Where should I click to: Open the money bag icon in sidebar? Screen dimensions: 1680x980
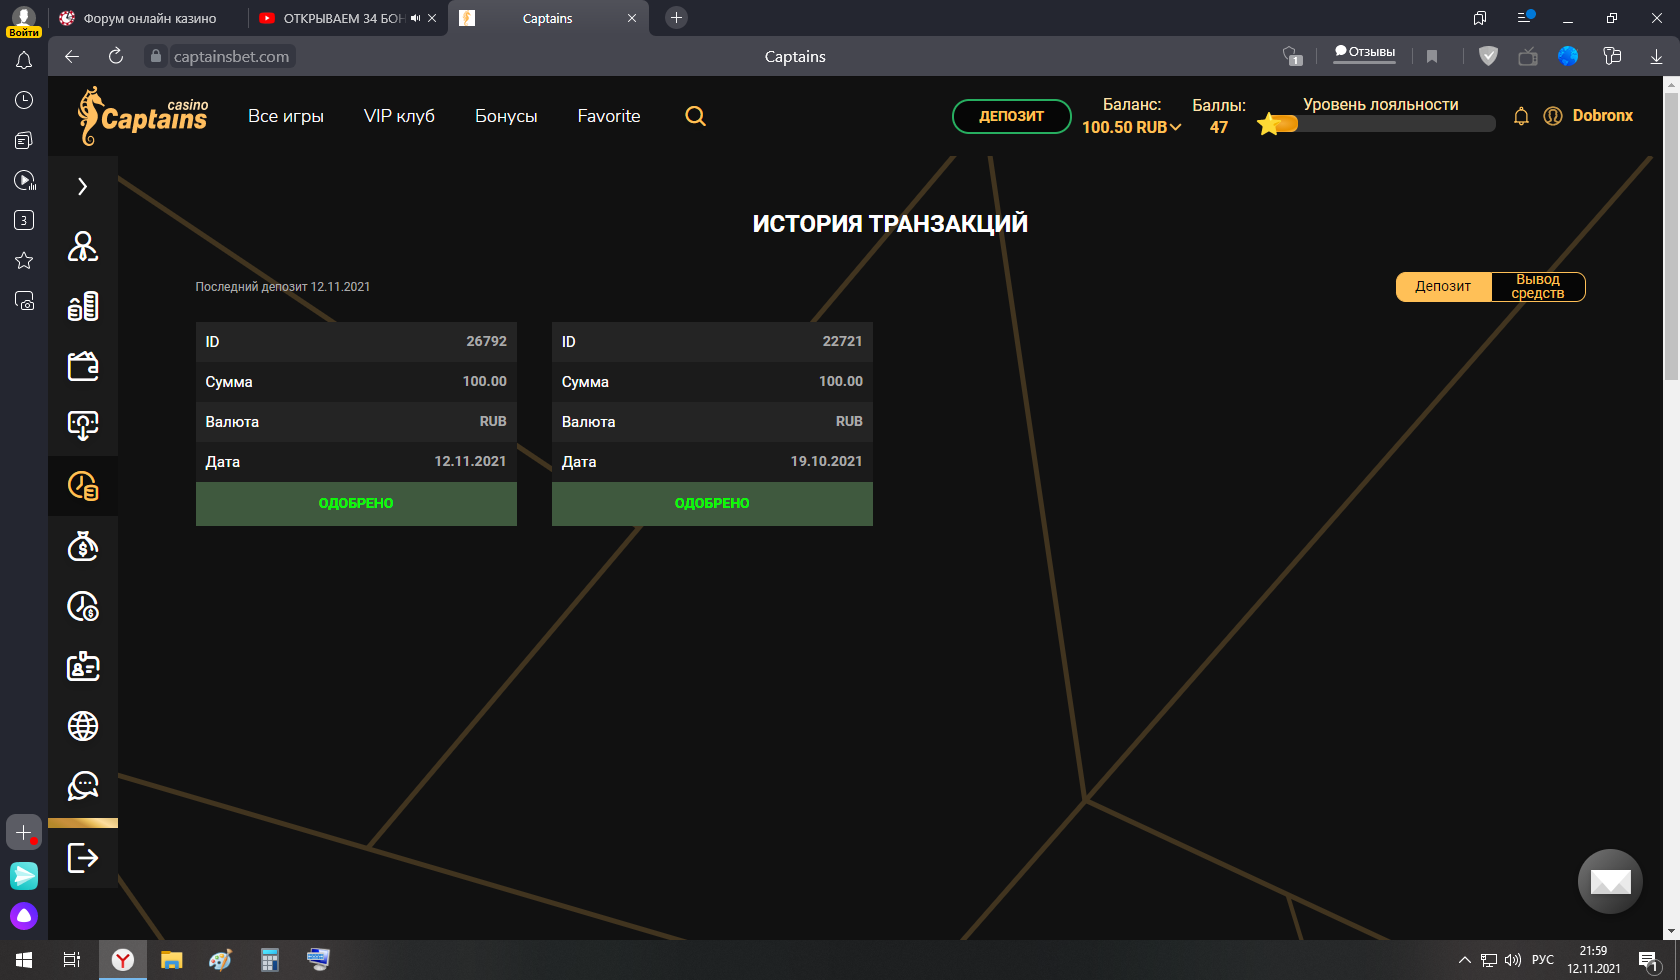click(83, 546)
